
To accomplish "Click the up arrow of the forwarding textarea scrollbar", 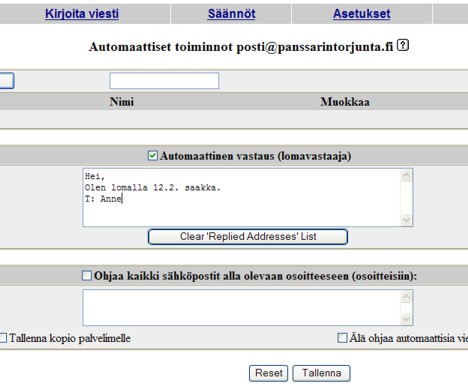I will pyautogui.click(x=406, y=296).
